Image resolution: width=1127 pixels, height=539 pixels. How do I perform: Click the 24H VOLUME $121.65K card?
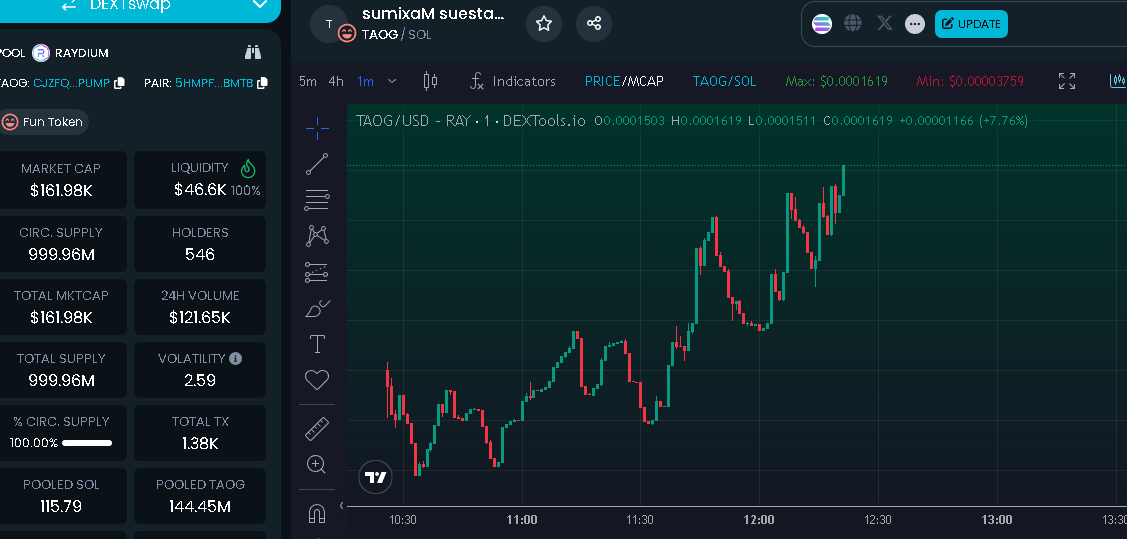(200, 307)
